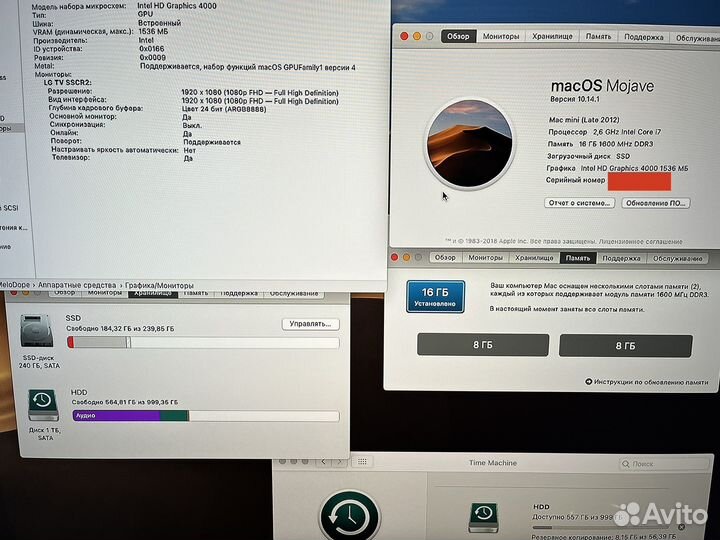Click the magnifier icon in the Поиск field
720x540 pixels.
(625, 464)
